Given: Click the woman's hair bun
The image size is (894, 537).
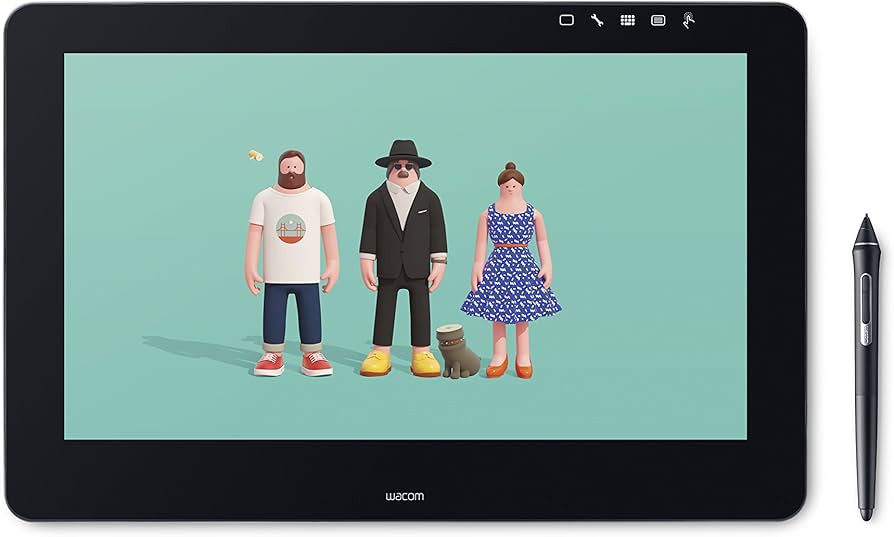Looking at the screenshot, I should 510,165.
